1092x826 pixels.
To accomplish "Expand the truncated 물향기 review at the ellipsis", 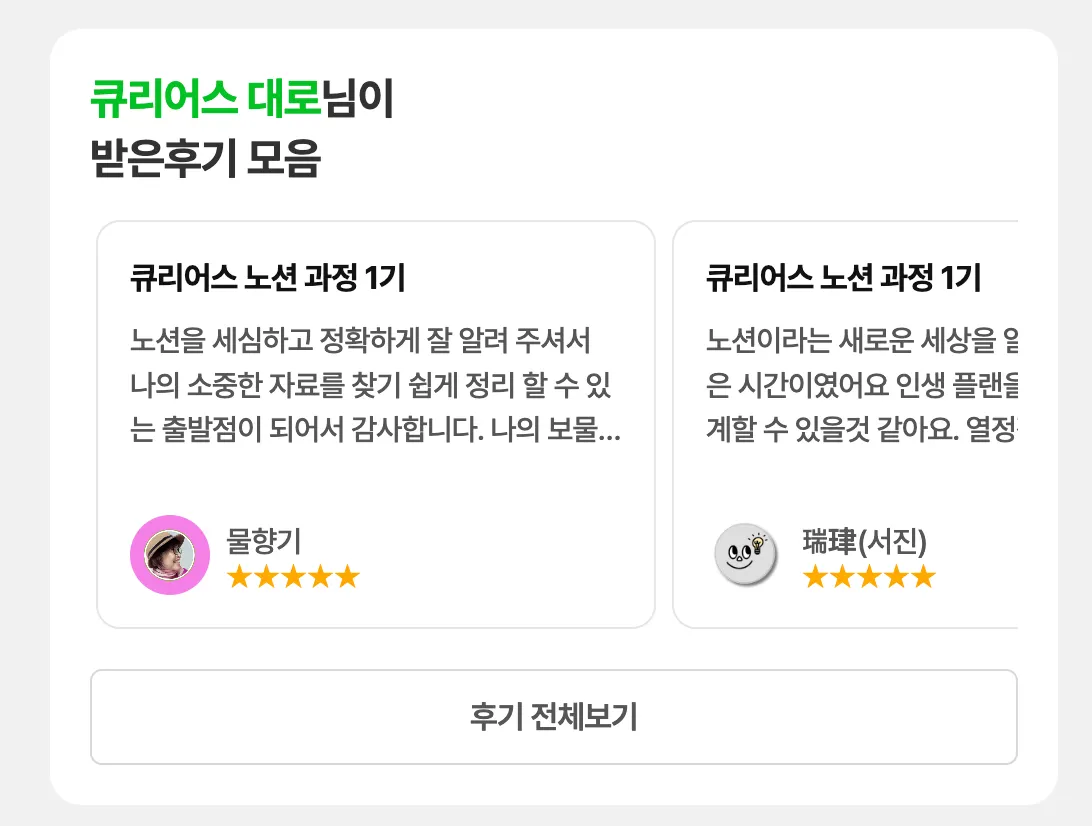I will tap(610, 430).
